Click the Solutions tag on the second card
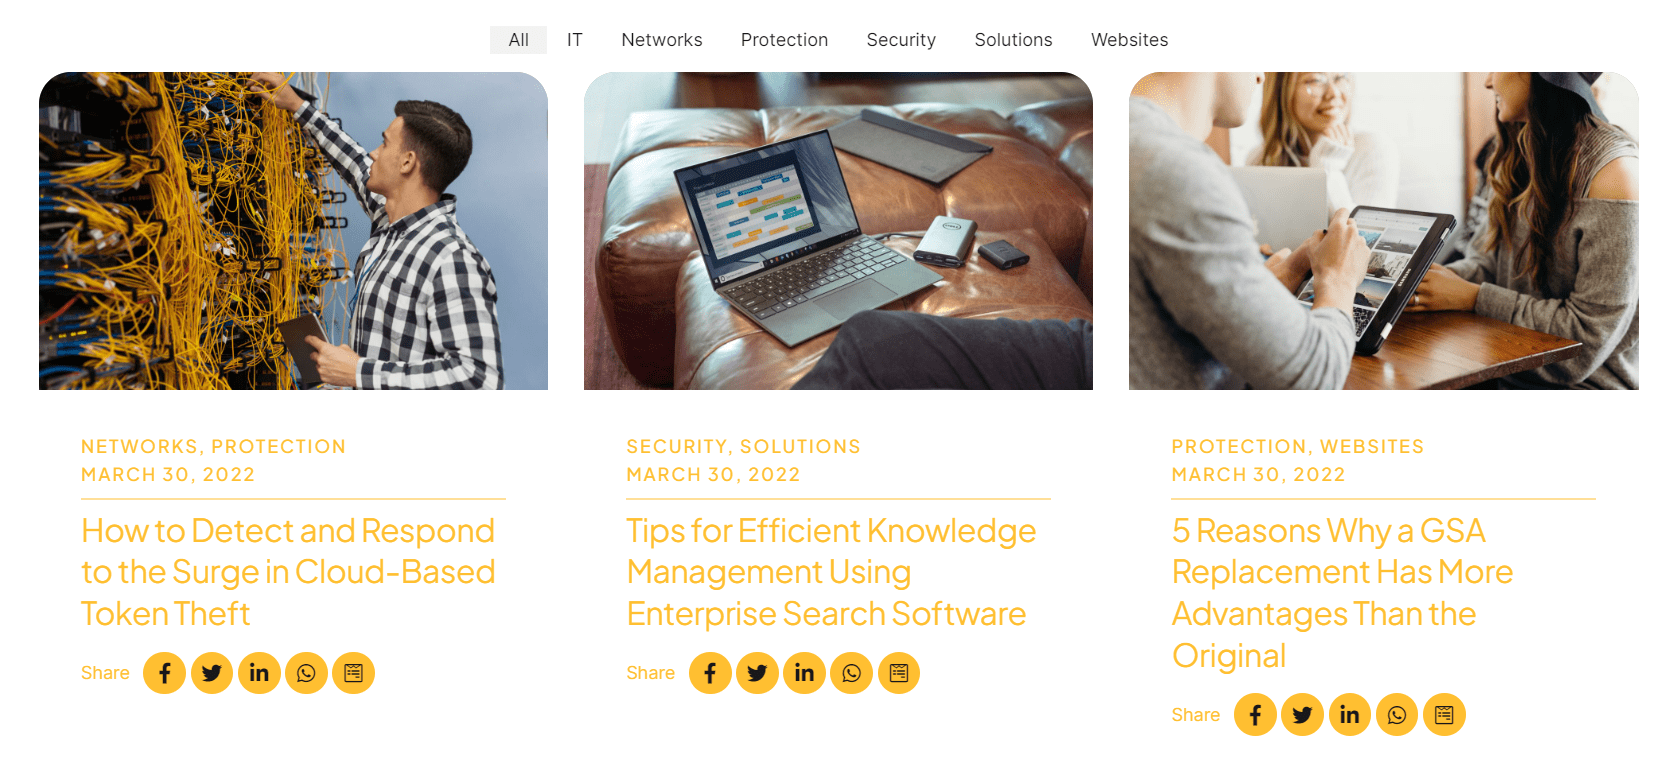The height and width of the screenshot is (767, 1667). [x=800, y=447]
